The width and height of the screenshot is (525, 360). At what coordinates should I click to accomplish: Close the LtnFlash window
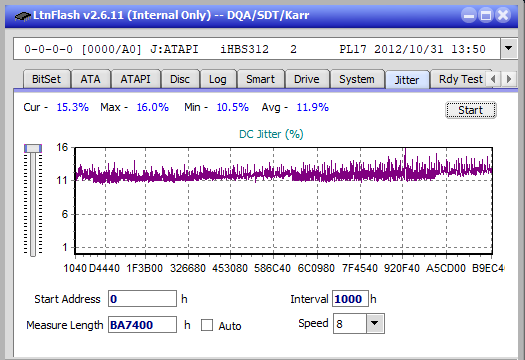coord(503,15)
